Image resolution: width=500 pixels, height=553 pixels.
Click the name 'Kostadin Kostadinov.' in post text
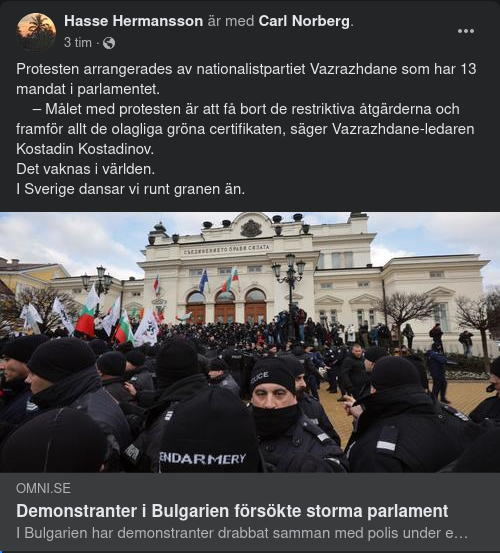85,149
